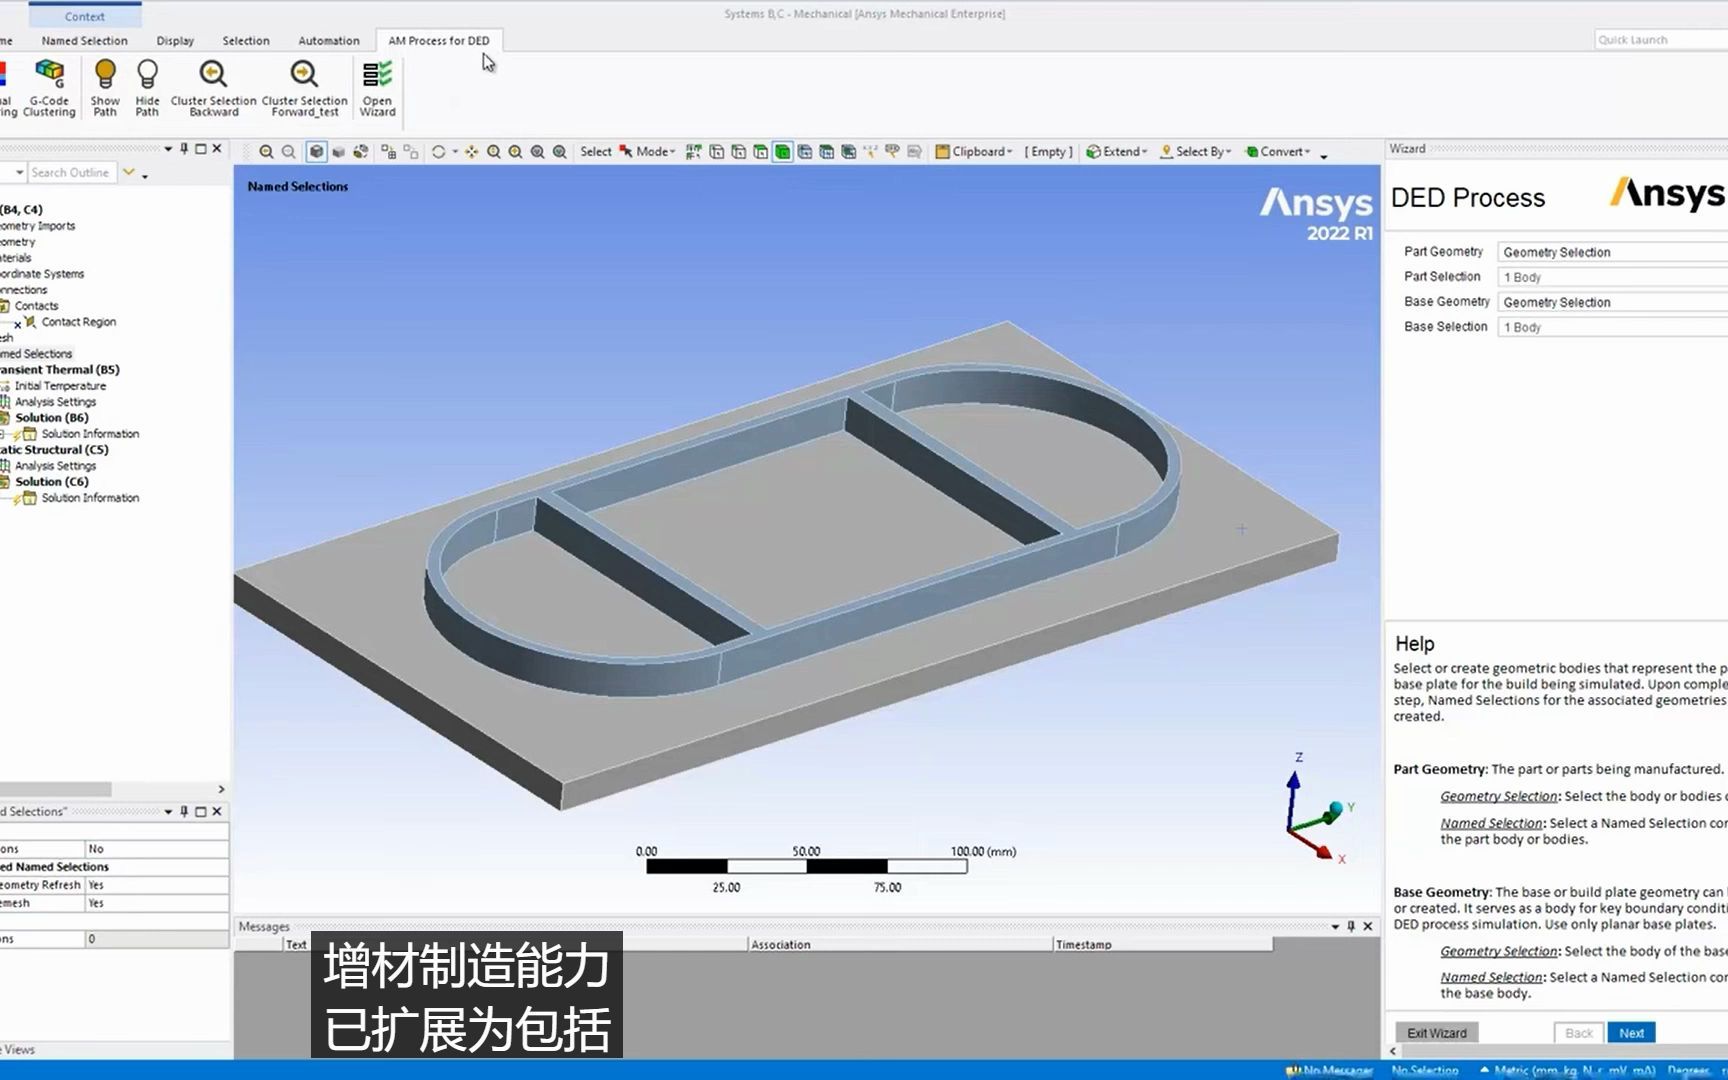This screenshot has height=1080, width=1728.
Task: Select the Show Path tool
Action: coord(104,88)
